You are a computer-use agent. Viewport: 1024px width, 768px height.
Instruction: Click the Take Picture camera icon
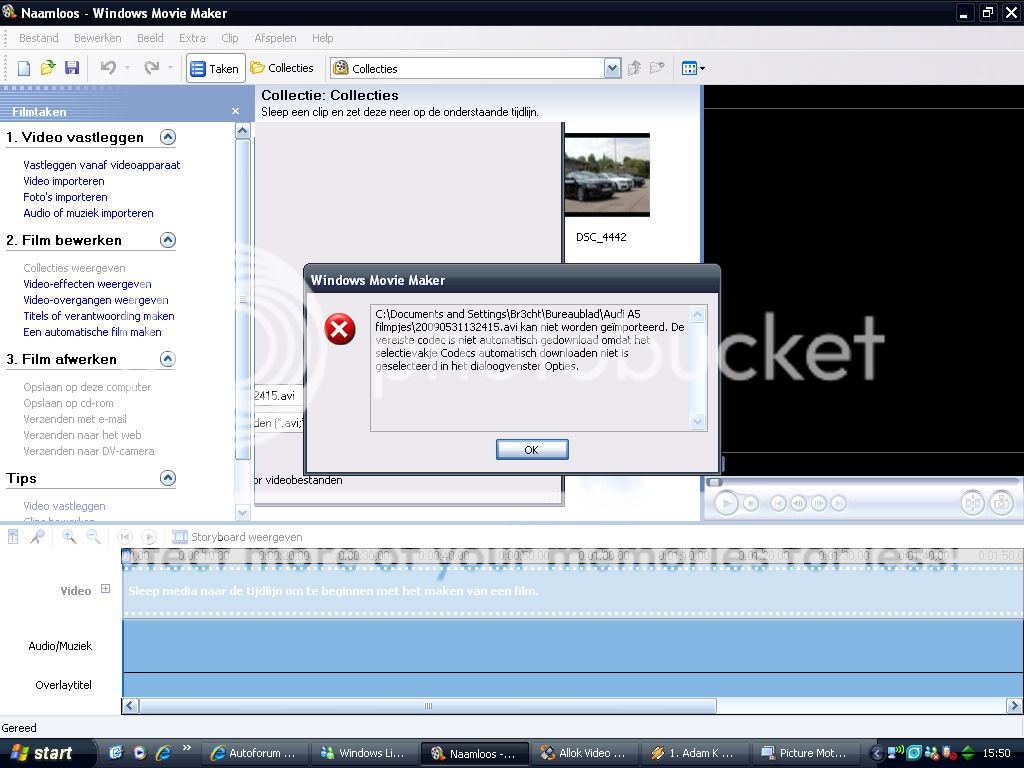coord(1001,503)
